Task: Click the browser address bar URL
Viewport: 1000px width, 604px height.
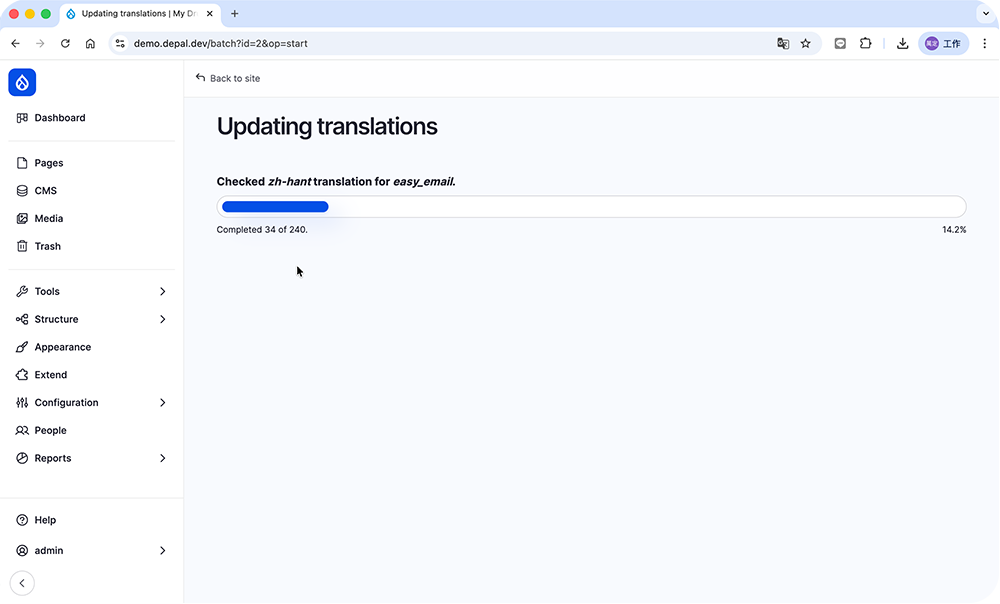Action: 220,44
